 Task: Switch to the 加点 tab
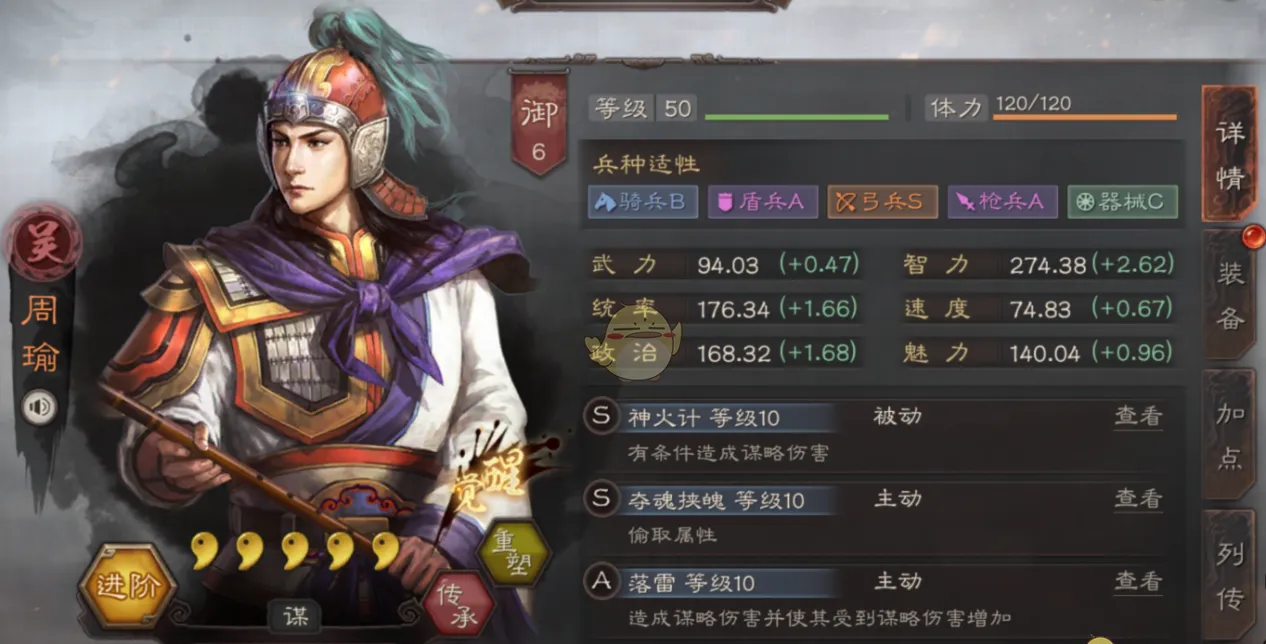(x=1229, y=434)
